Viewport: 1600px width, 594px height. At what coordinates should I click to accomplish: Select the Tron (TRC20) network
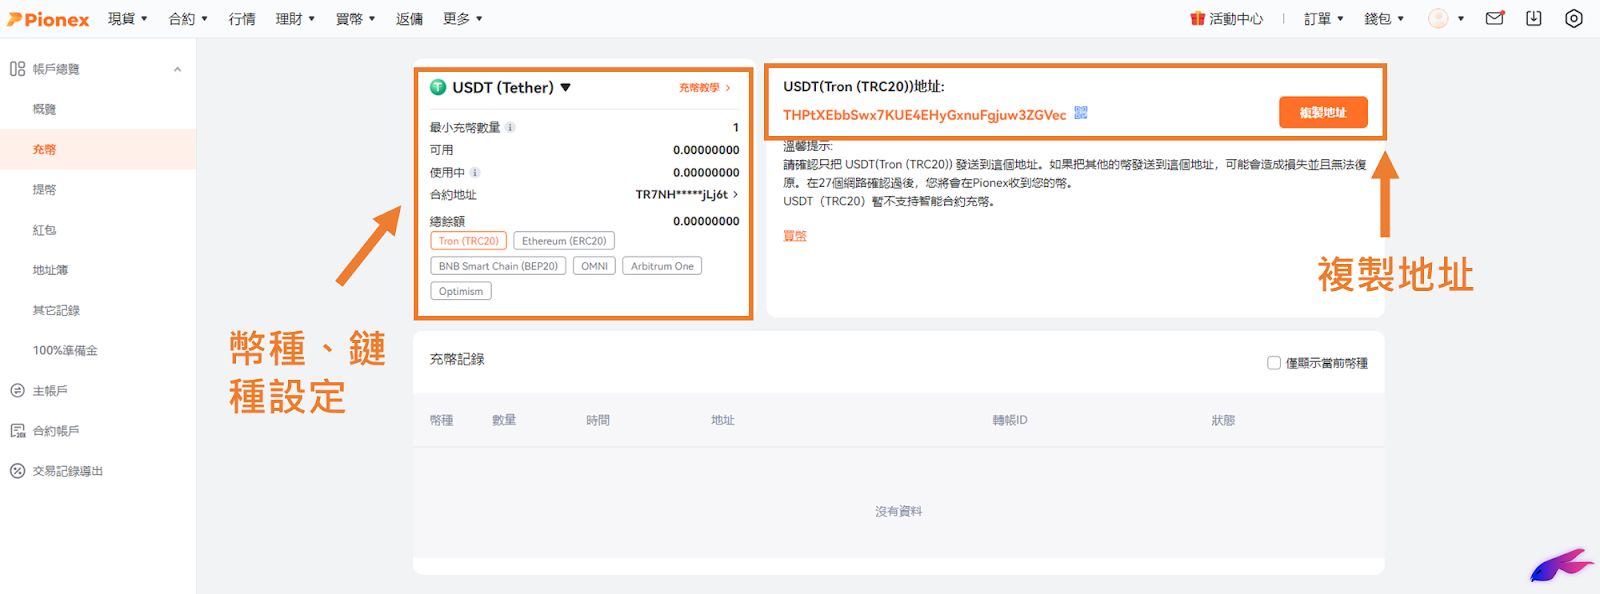(x=468, y=241)
